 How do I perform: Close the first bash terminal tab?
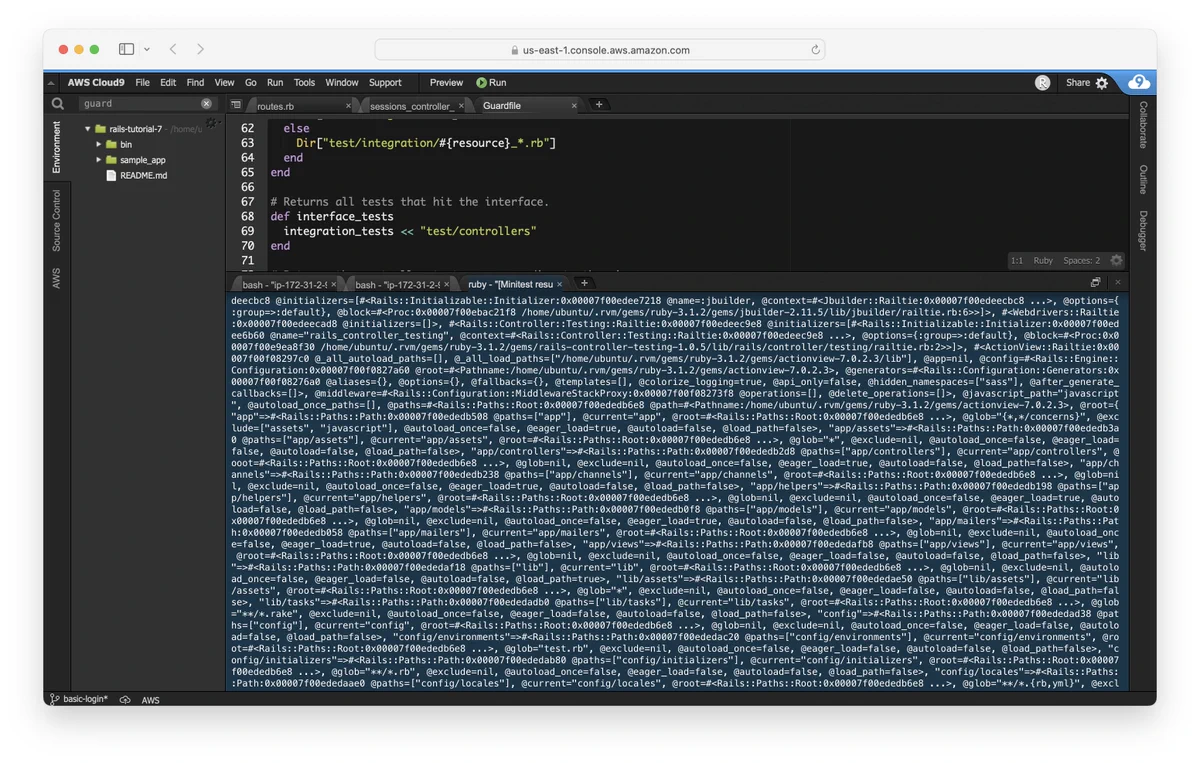pos(336,284)
